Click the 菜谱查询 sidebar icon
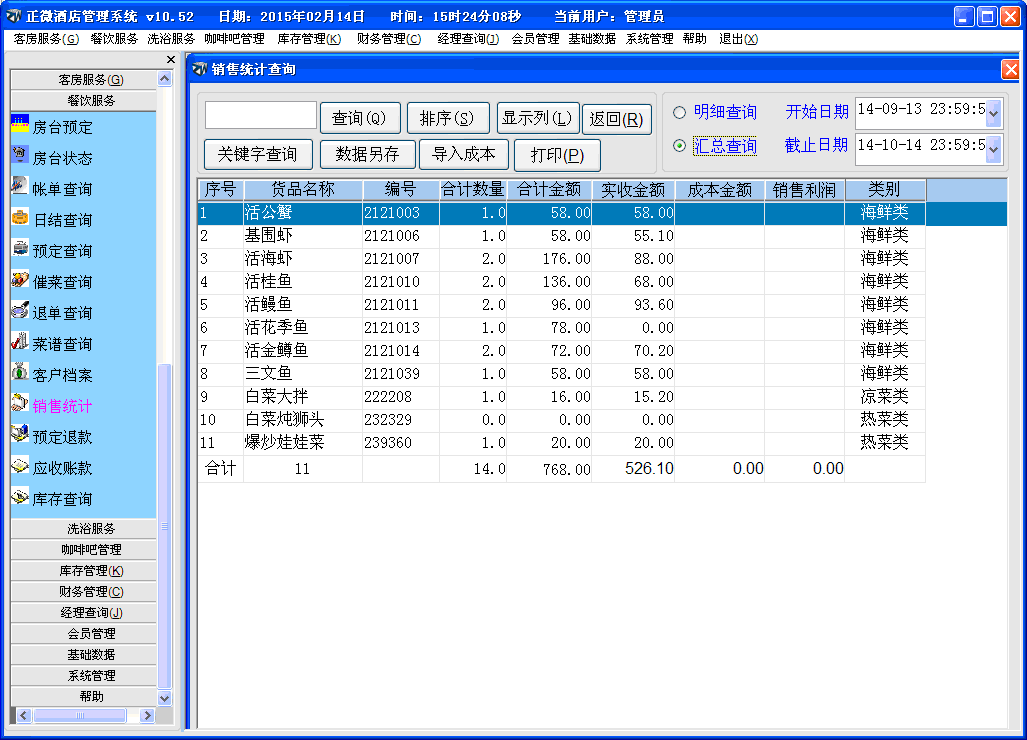 [20, 342]
